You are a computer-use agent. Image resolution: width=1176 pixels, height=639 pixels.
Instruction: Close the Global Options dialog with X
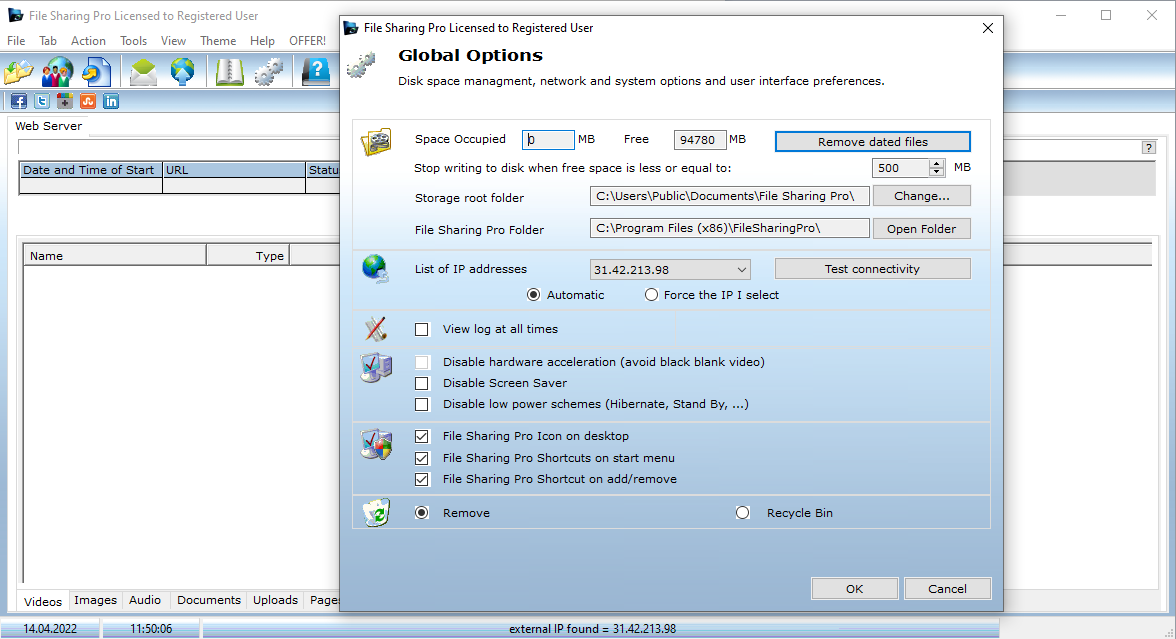[x=988, y=28]
